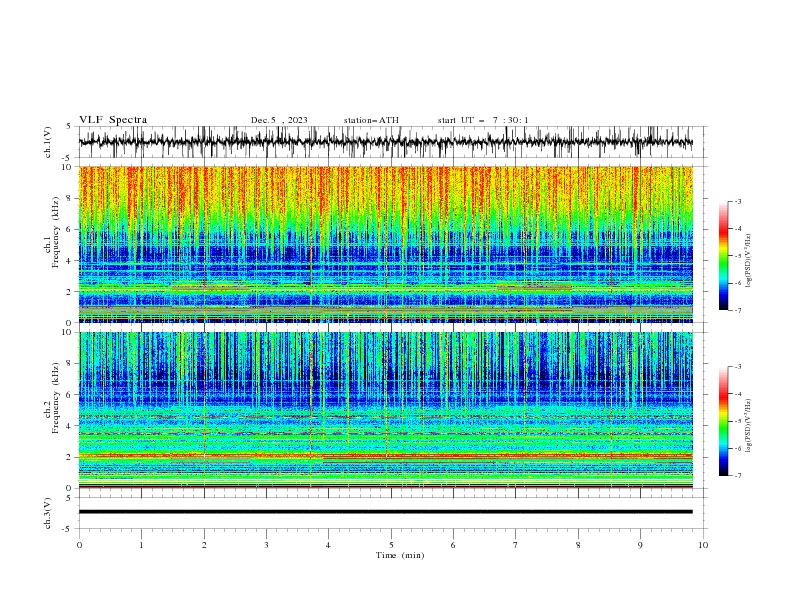Click the ch.2 PSD color scale bar
Viewport: 792px width, 612px height.
click(x=723, y=421)
